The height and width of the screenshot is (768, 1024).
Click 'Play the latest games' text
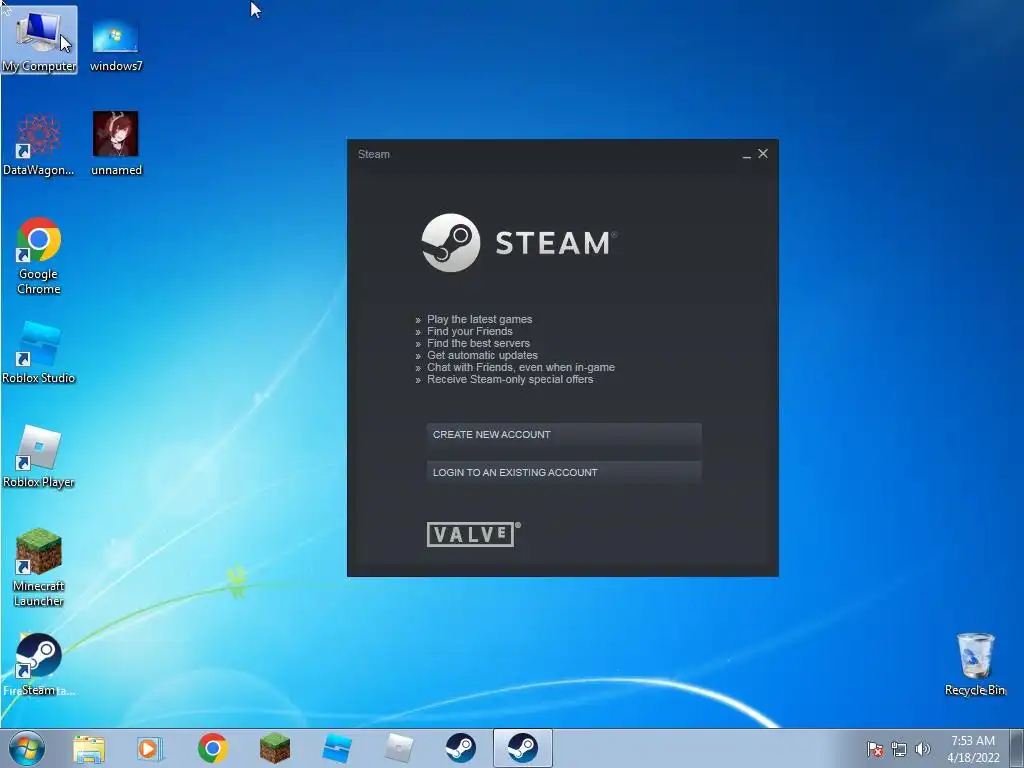(479, 319)
